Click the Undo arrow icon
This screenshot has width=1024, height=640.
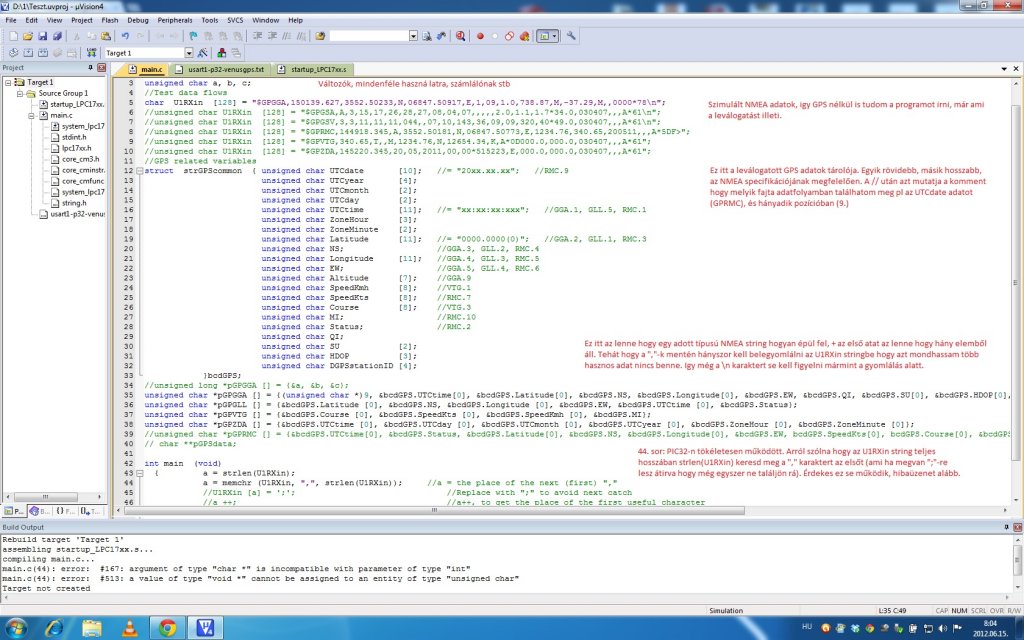click(x=125, y=36)
